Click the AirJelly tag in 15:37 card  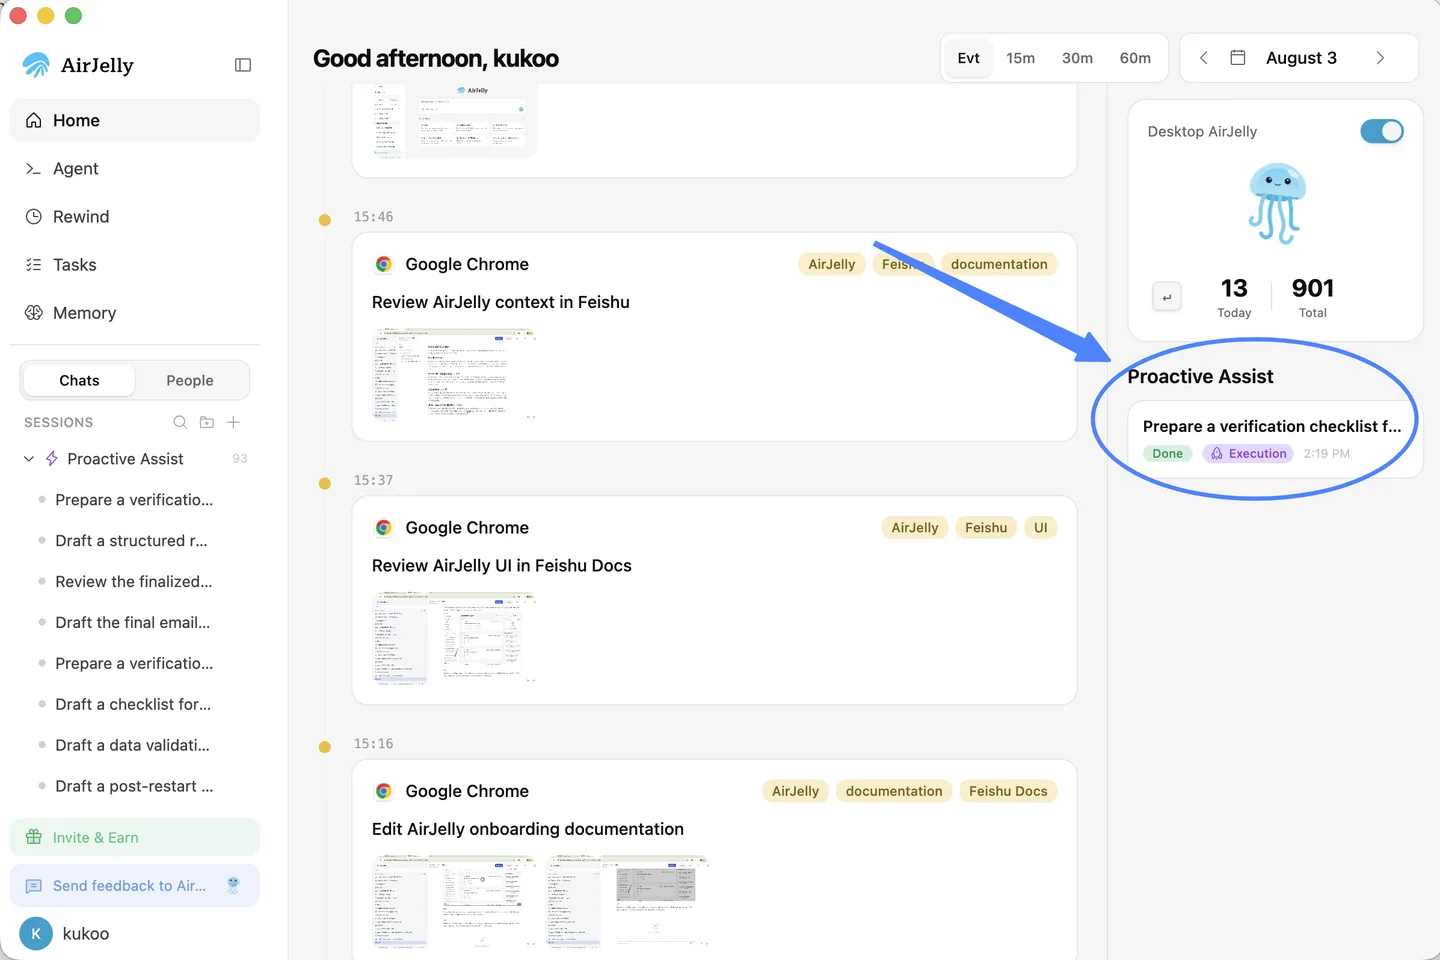[x=915, y=528]
